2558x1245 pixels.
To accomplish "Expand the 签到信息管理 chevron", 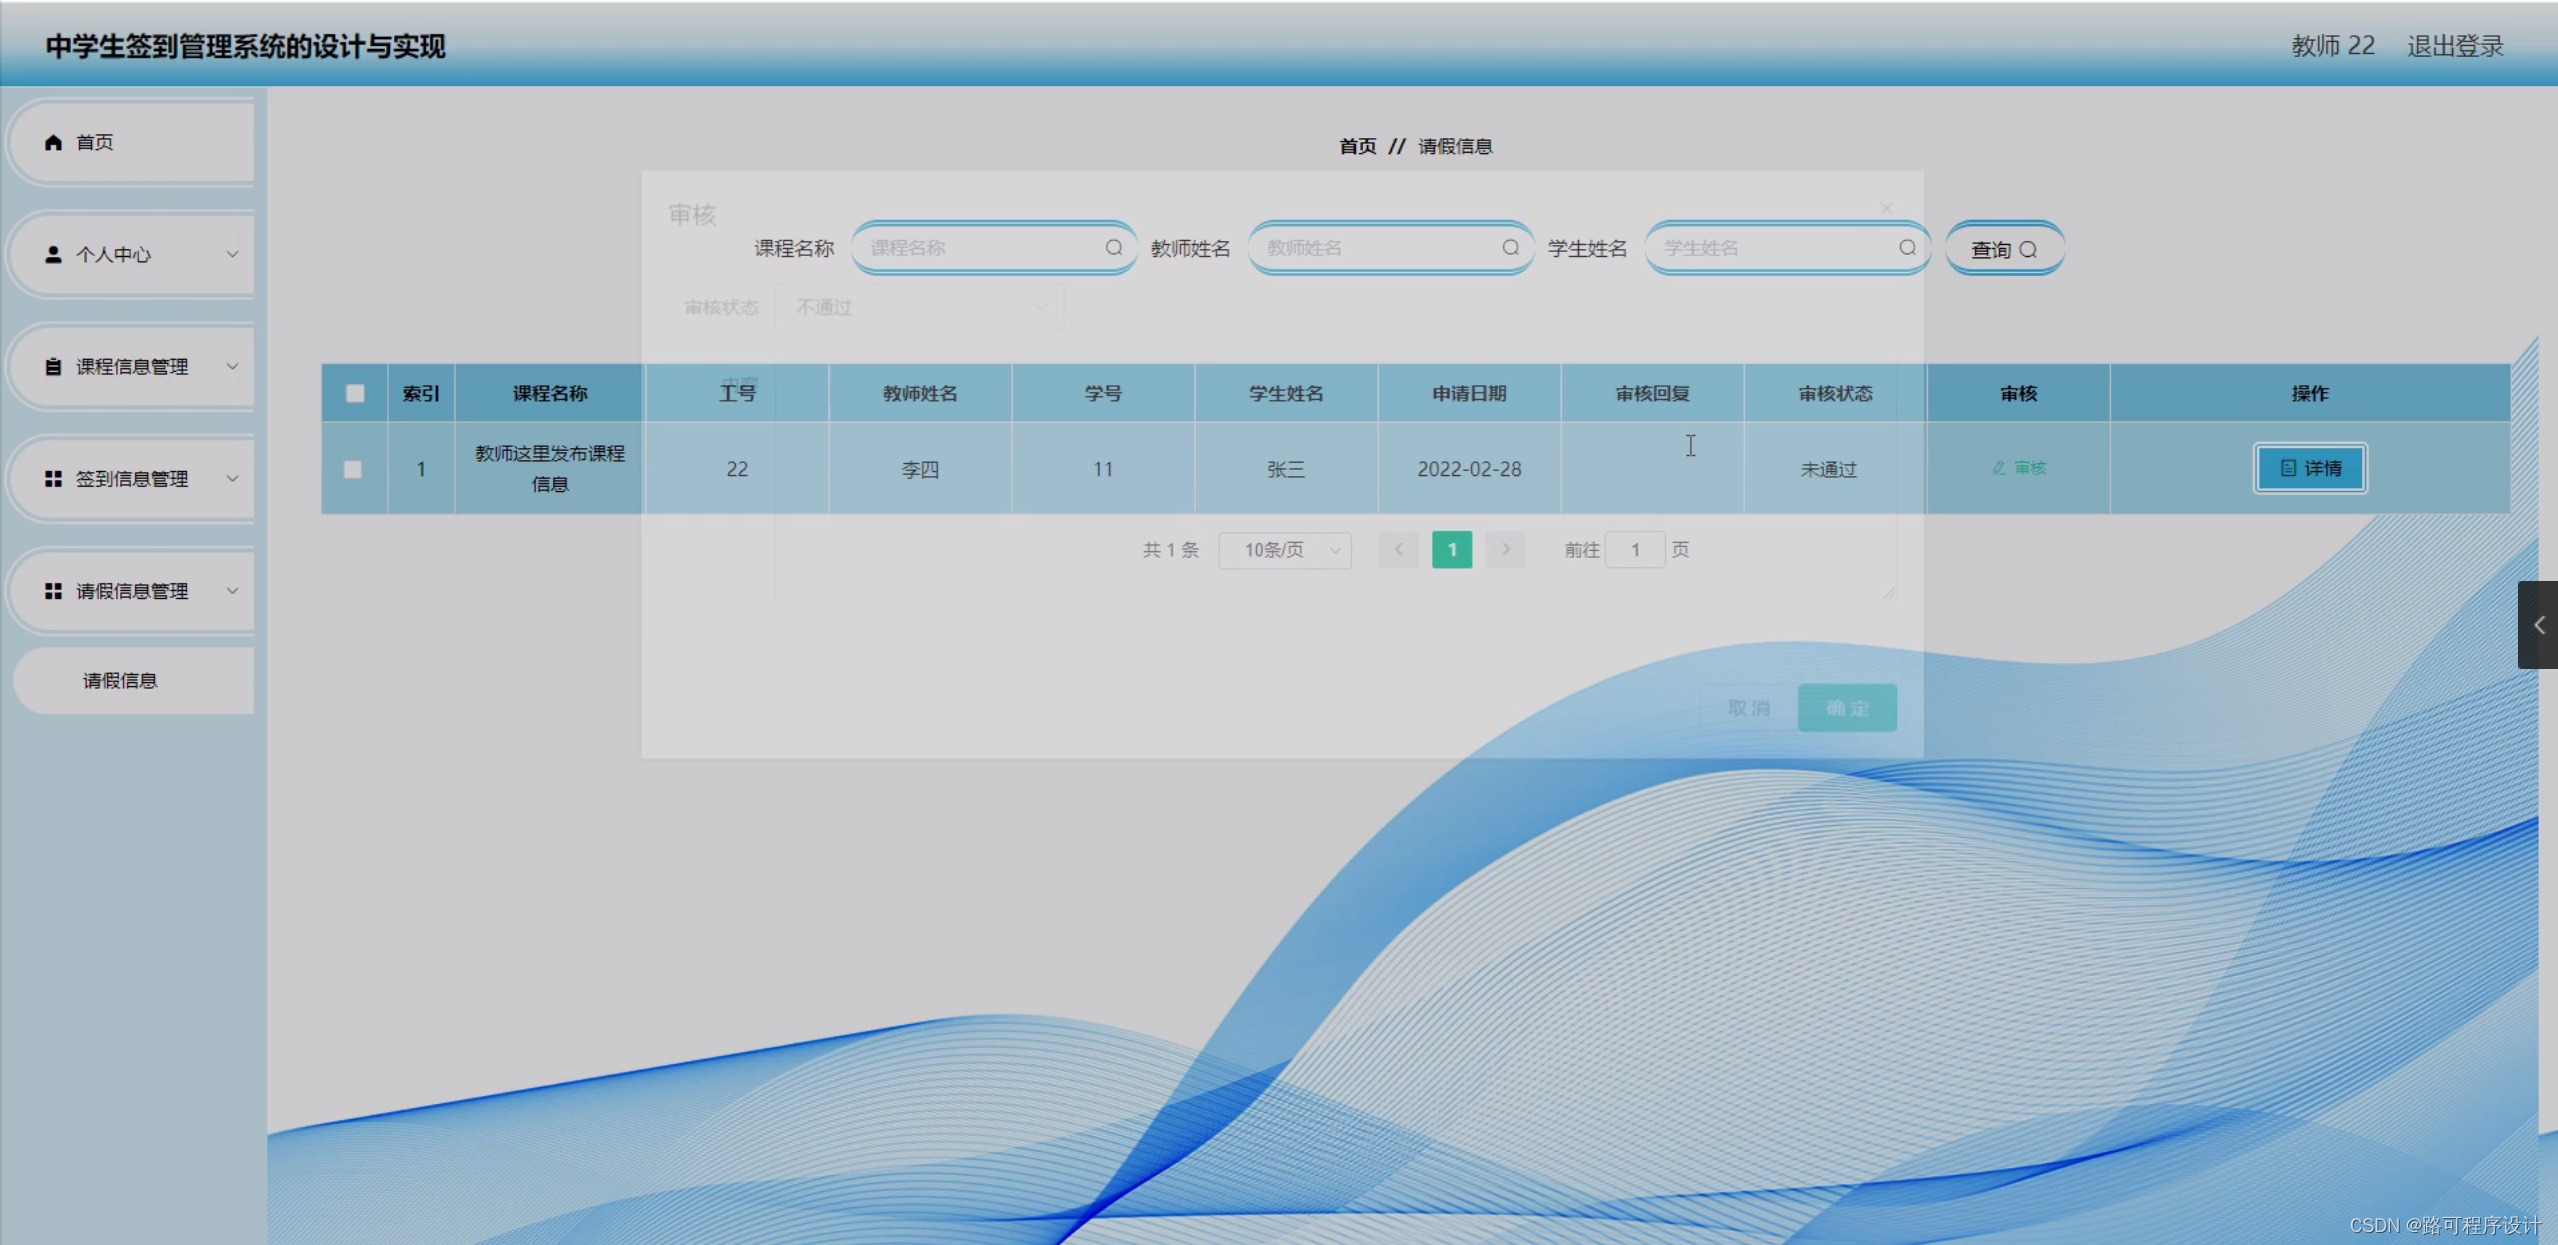I will (232, 479).
